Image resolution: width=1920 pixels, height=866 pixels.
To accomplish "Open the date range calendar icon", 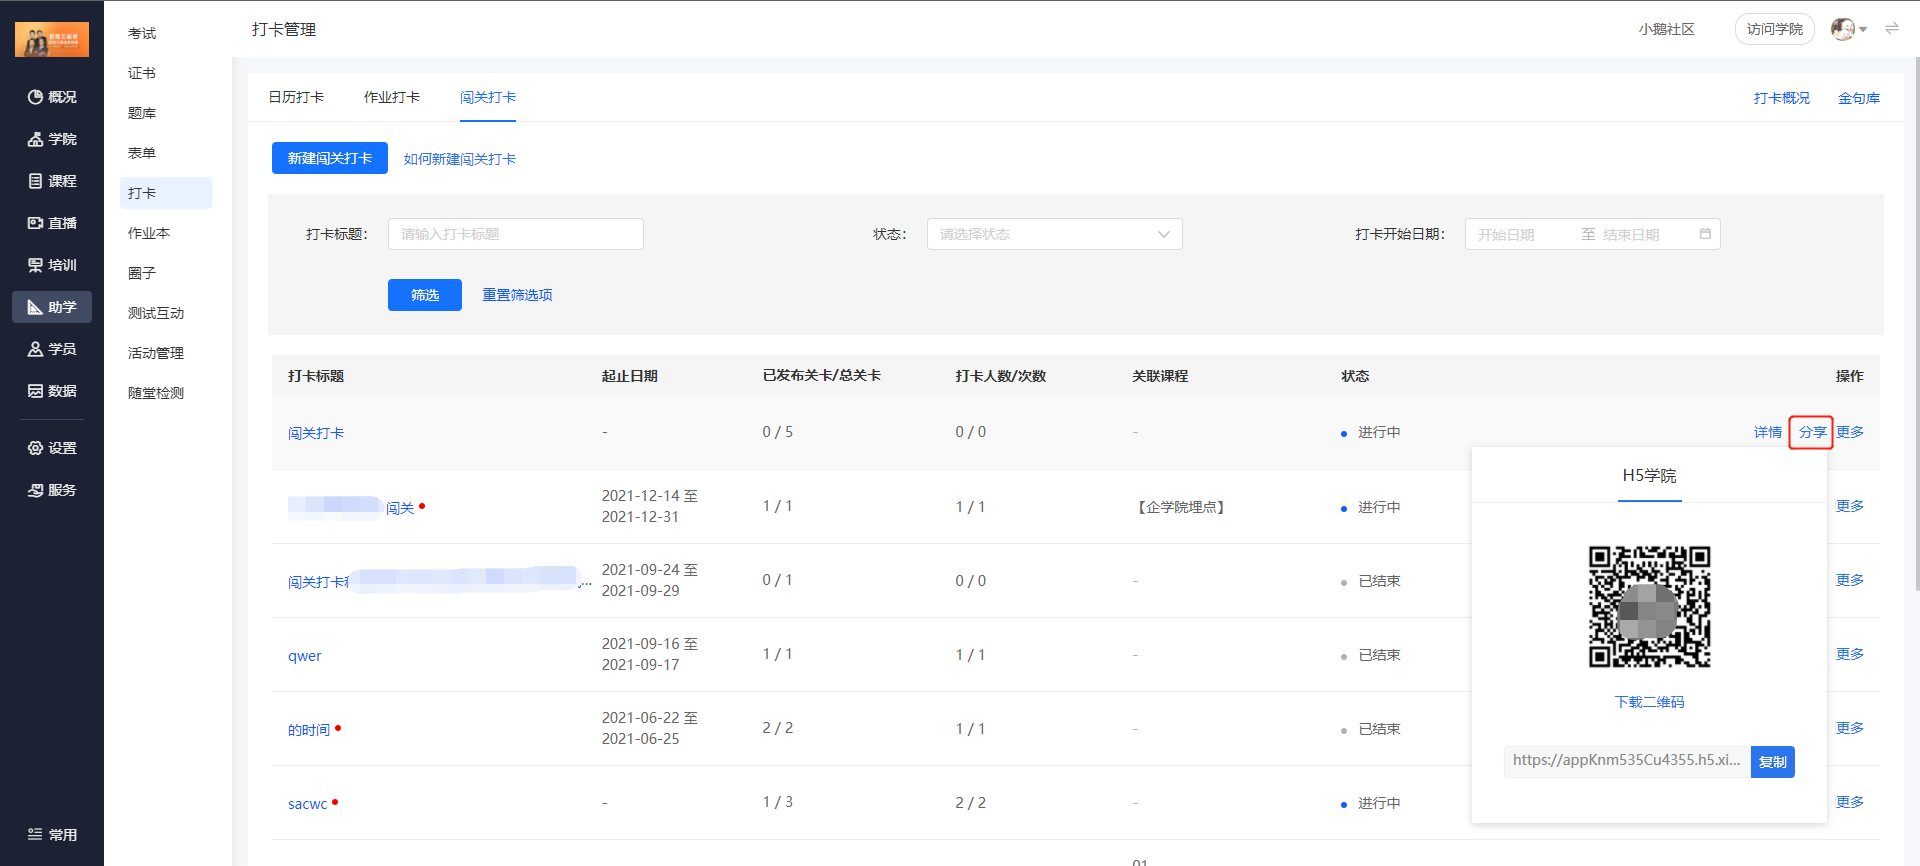I will pyautogui.click(x=1705, y=234).
